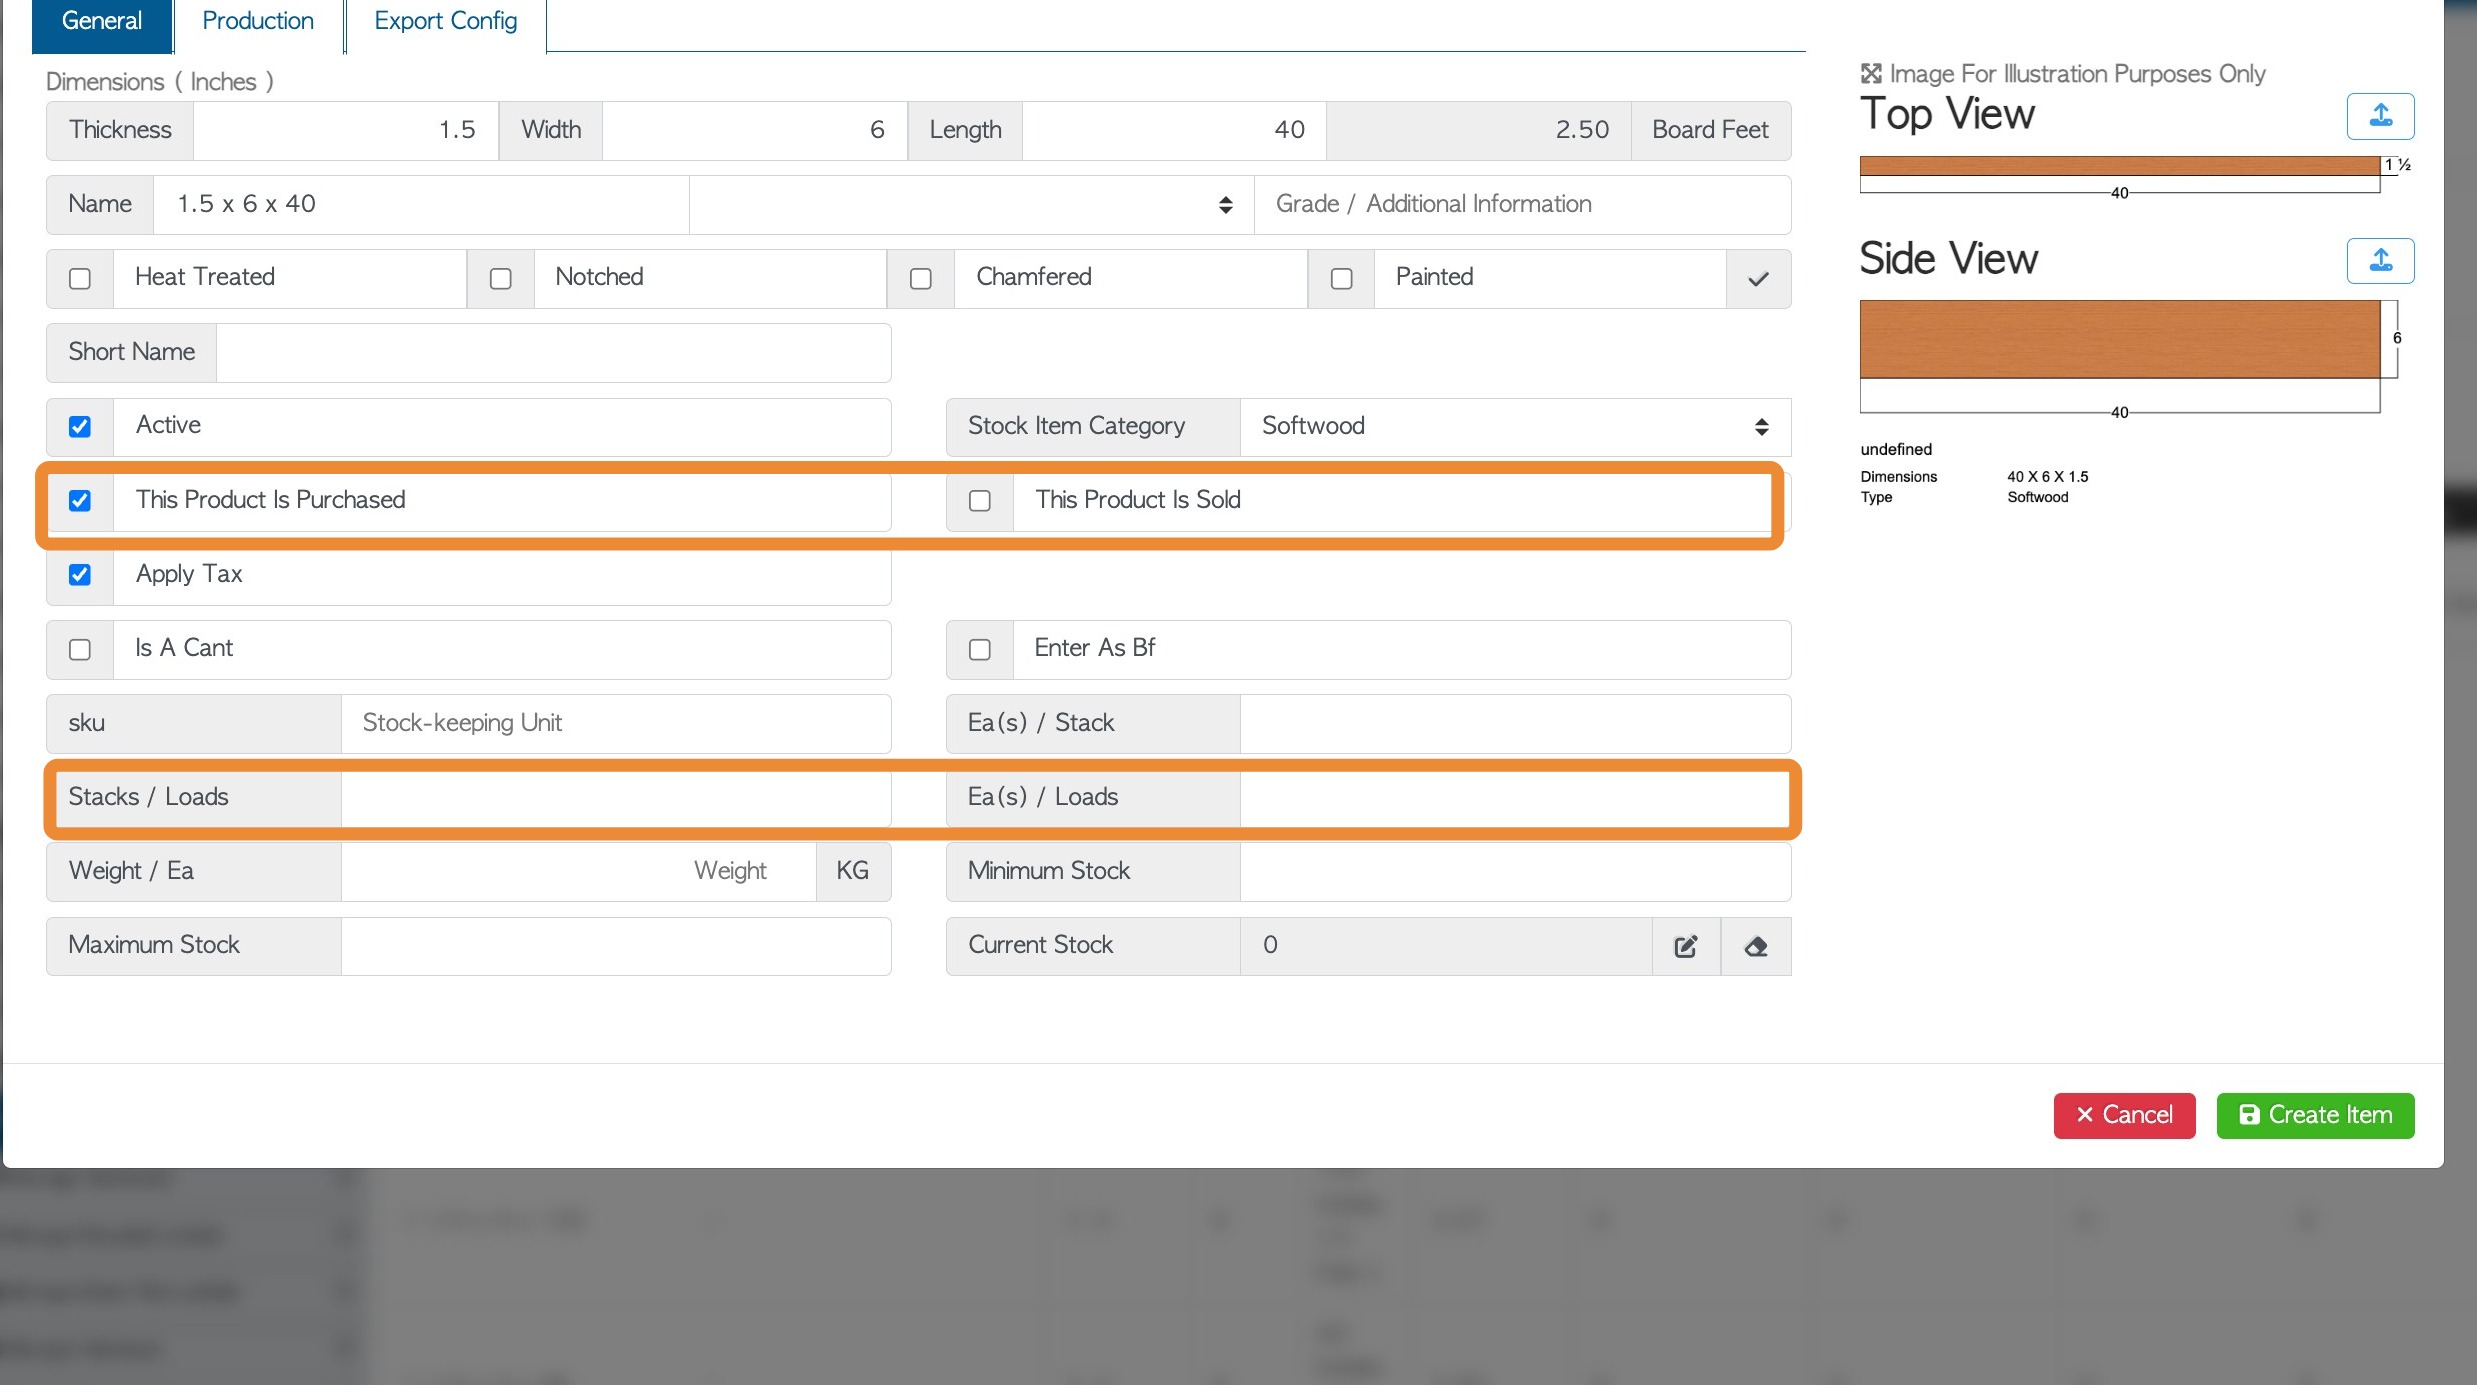
Task: Check This Product Is Sold
Action: pyautogui.click(x=980, y=501)
